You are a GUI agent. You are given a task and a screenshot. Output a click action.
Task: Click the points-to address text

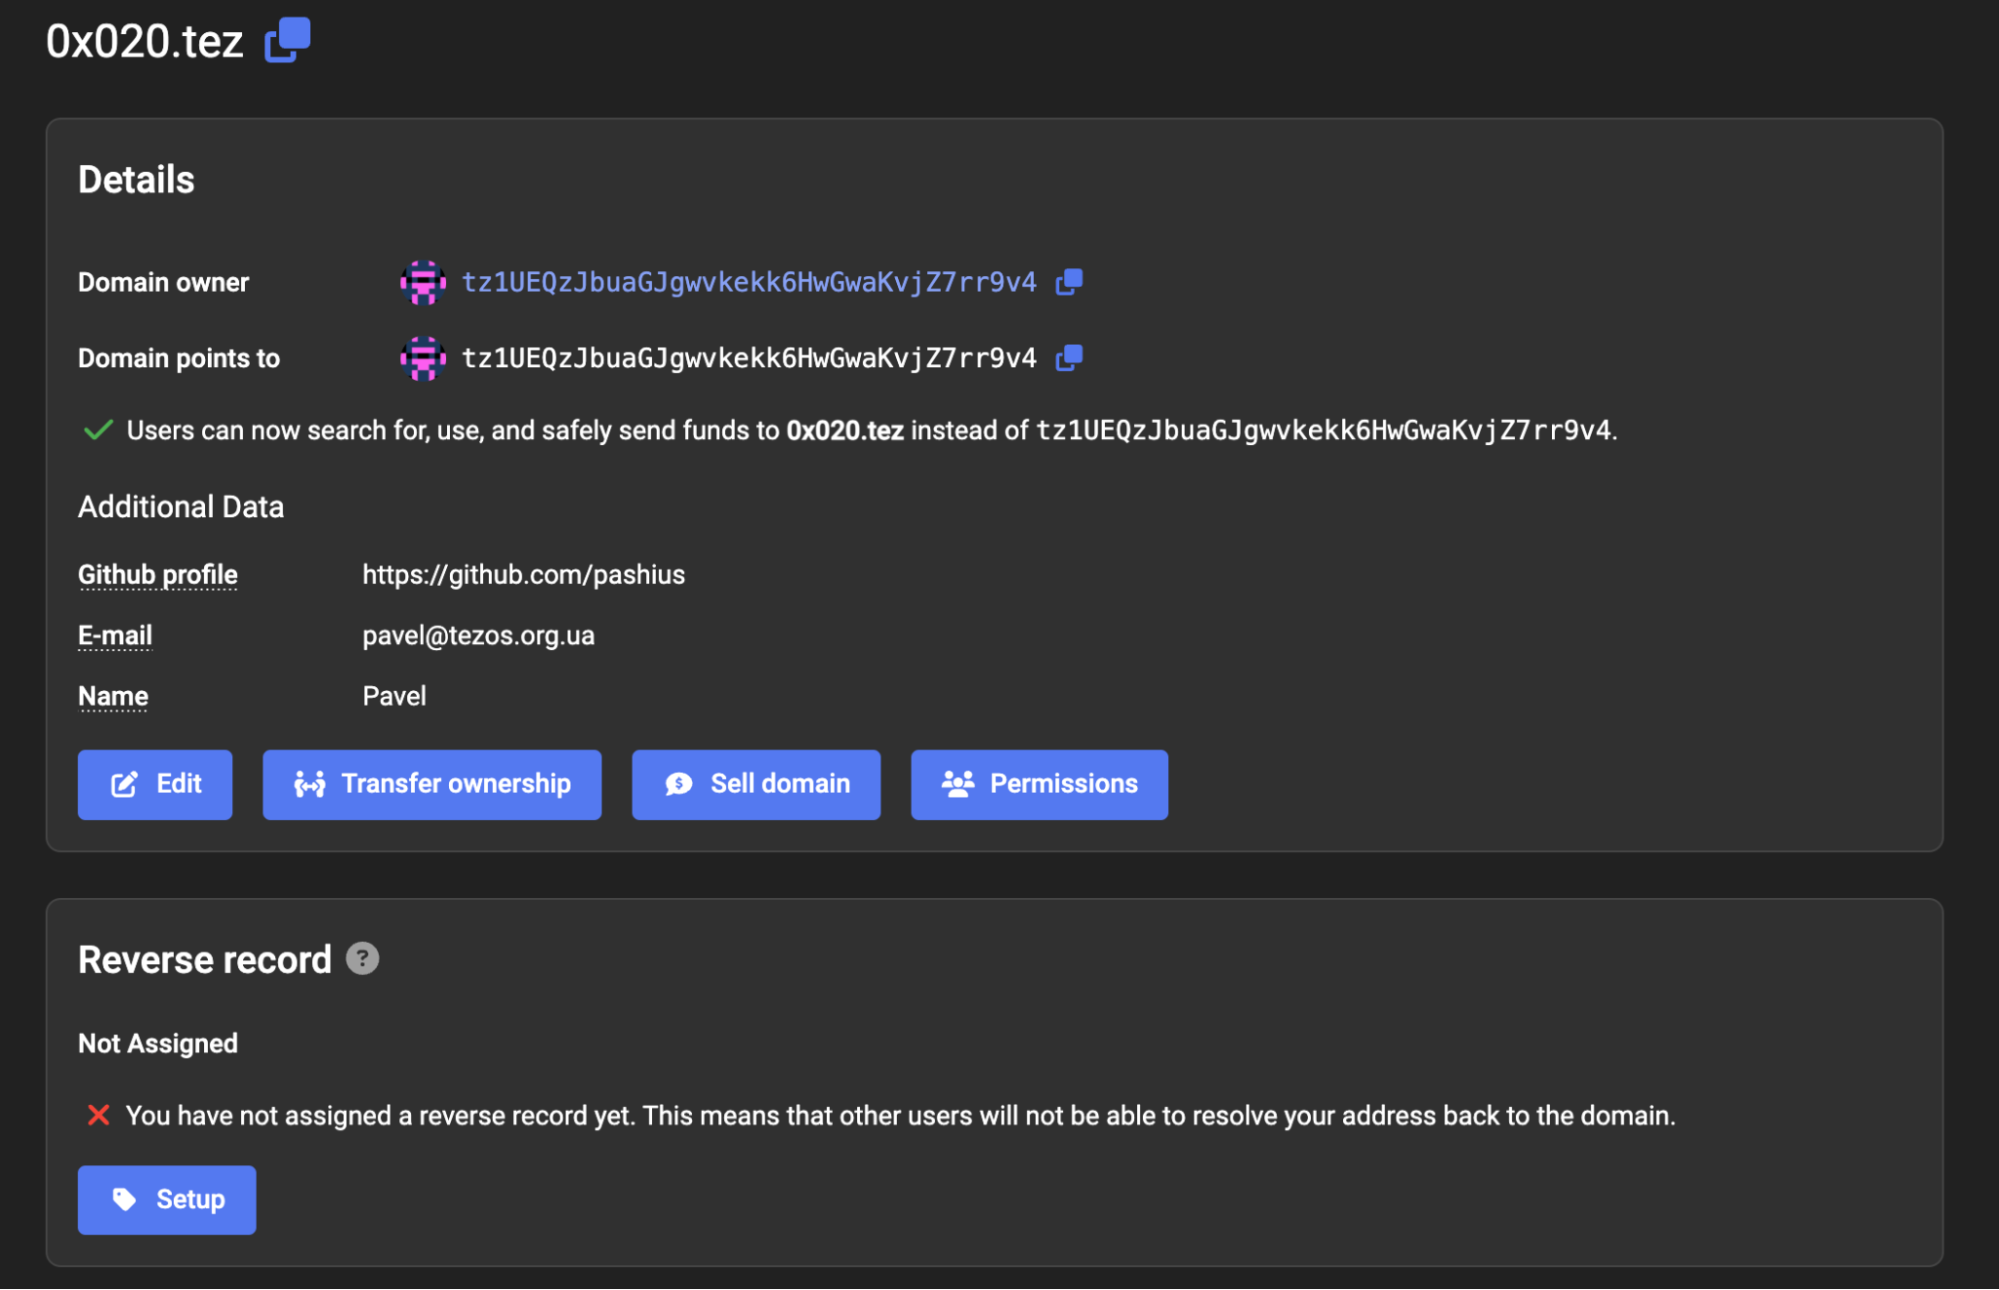click(x=748, y=358)
